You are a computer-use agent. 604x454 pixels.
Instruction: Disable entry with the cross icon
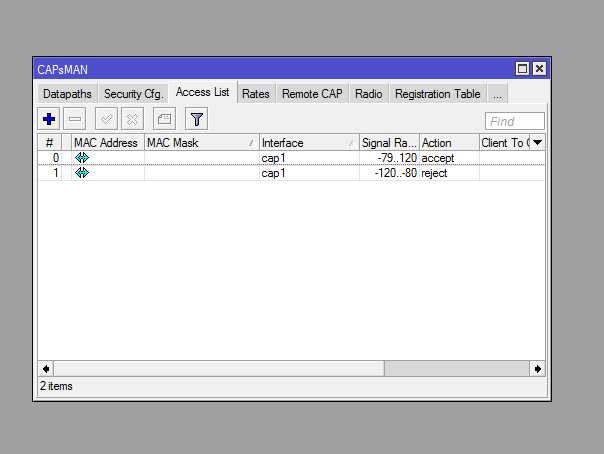point(132,119)
